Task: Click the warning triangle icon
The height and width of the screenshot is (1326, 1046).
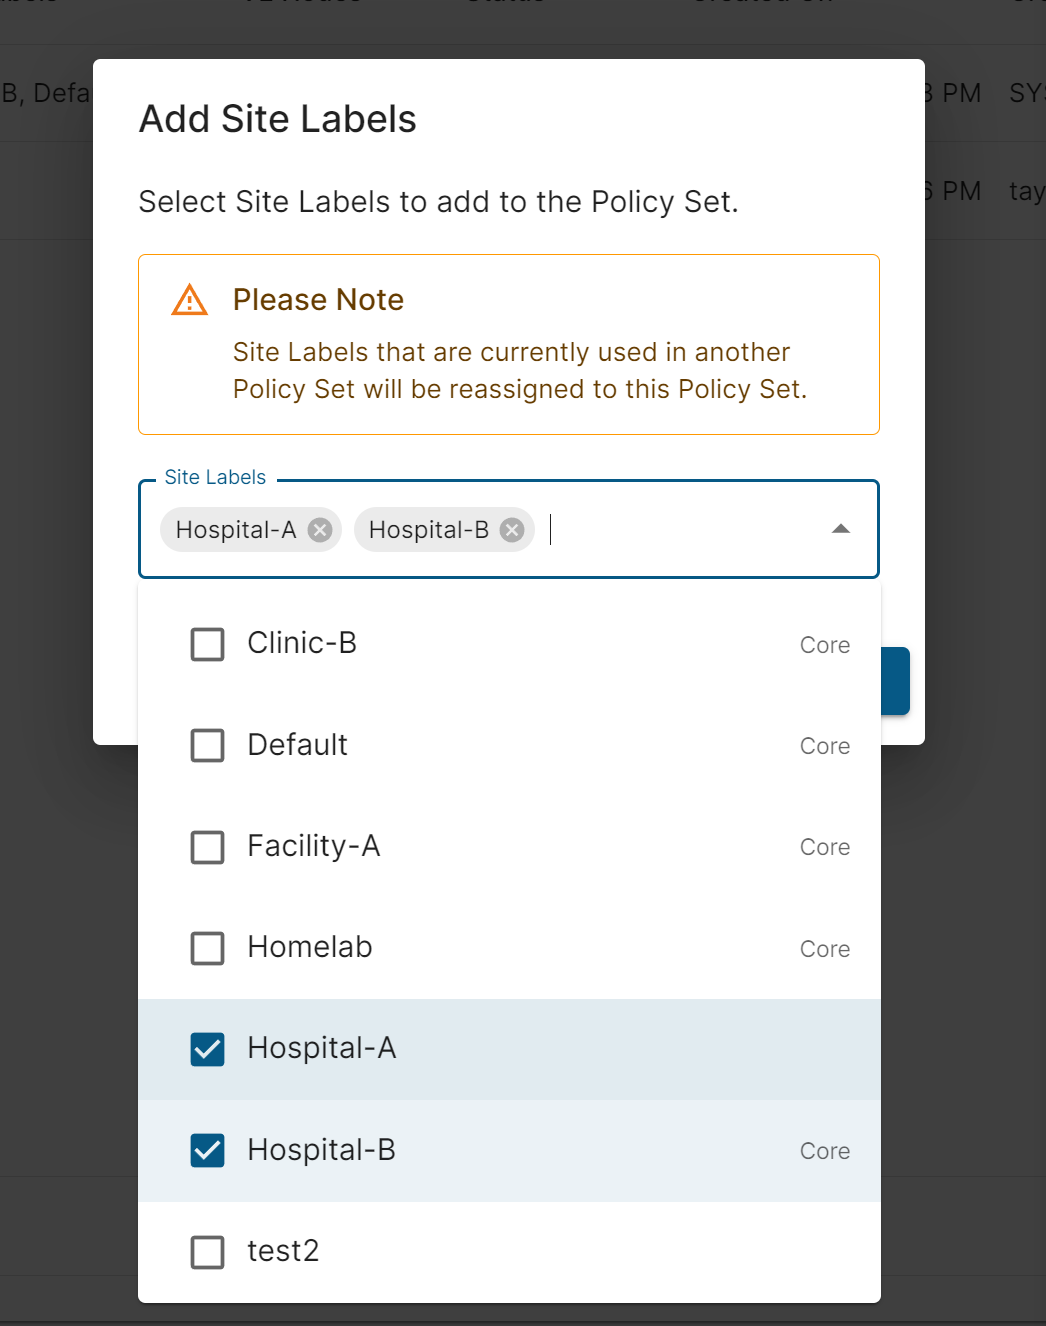Action: tap(190, 300)
